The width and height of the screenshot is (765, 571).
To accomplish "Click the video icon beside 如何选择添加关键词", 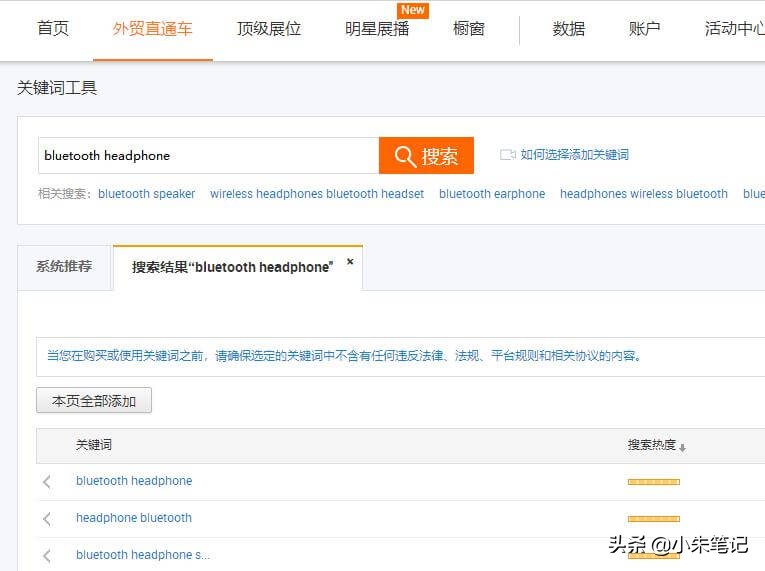I will pyautogui.click(x=507, y=155).
